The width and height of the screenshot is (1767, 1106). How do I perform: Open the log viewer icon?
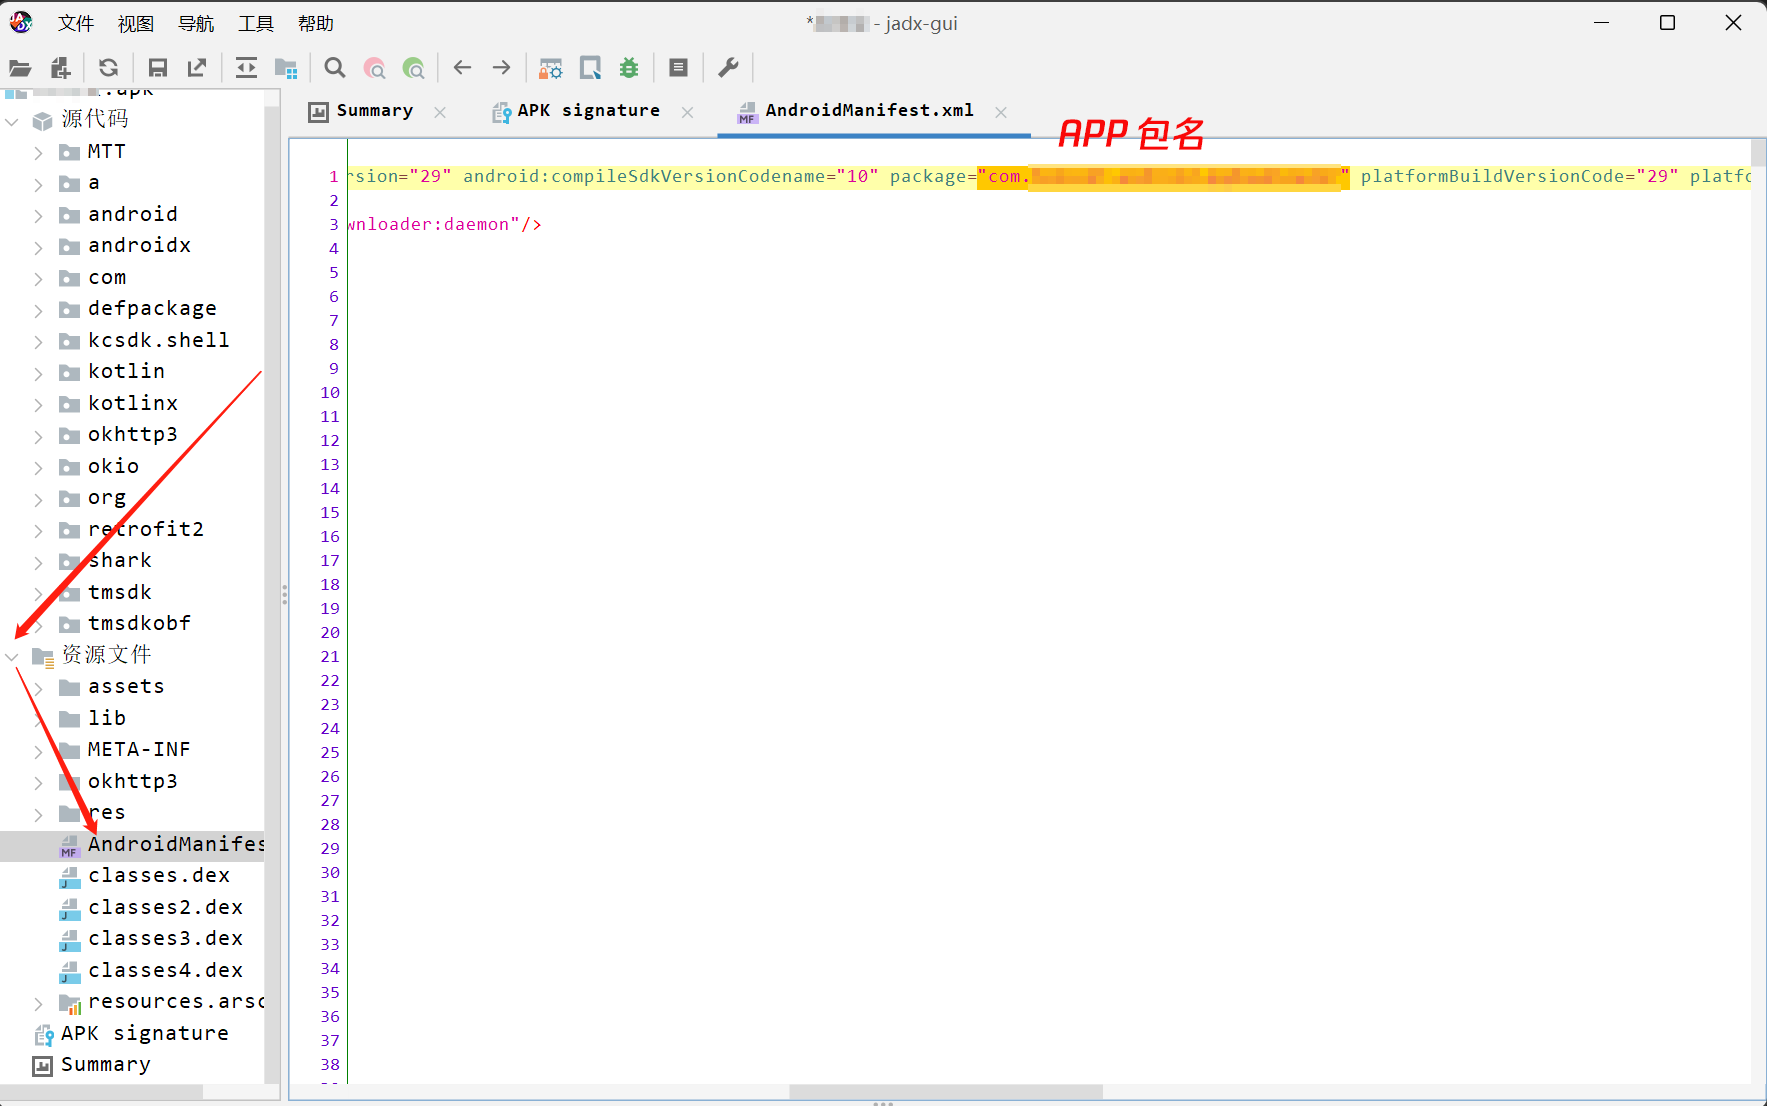tap(679, 67)
